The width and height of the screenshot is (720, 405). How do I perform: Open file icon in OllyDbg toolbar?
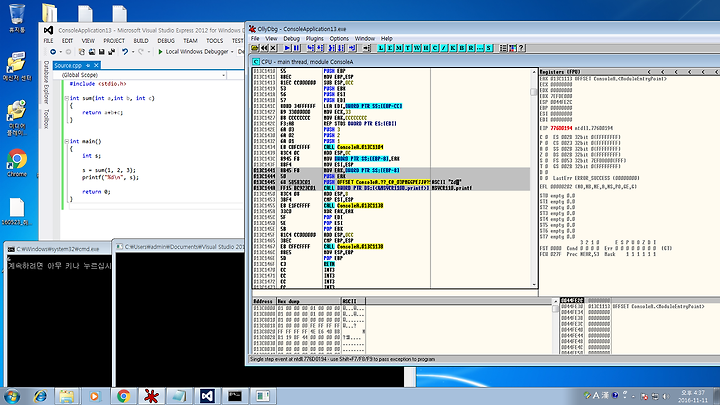(255, 48)
